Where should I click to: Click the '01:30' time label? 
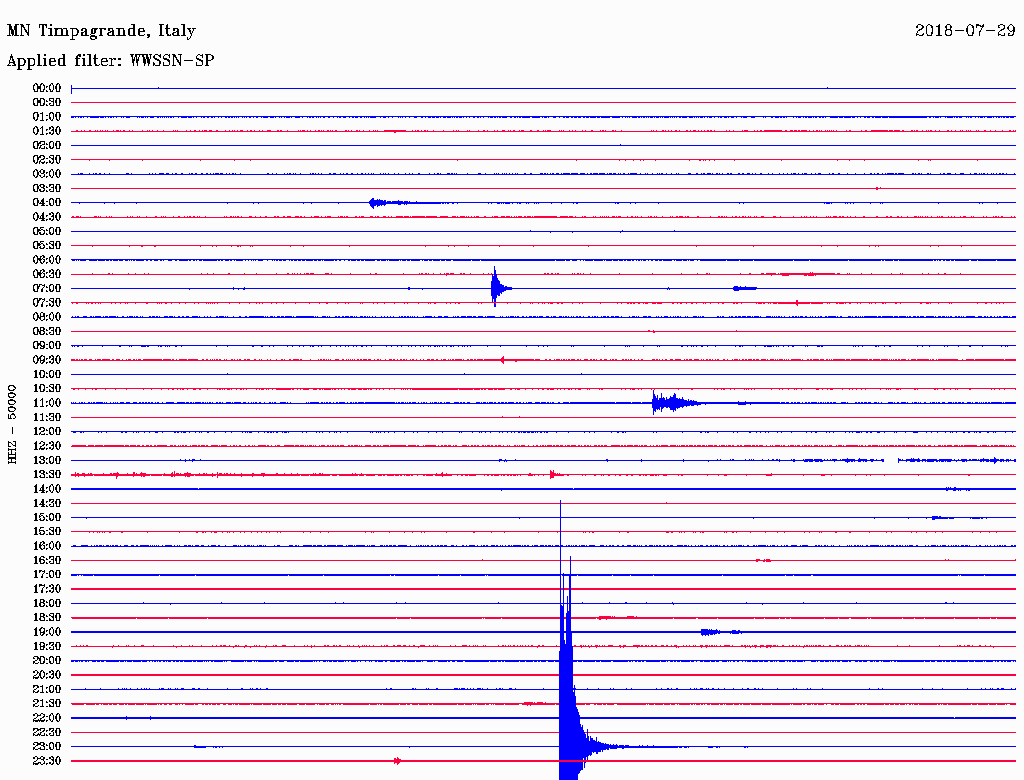coord(47,131)
